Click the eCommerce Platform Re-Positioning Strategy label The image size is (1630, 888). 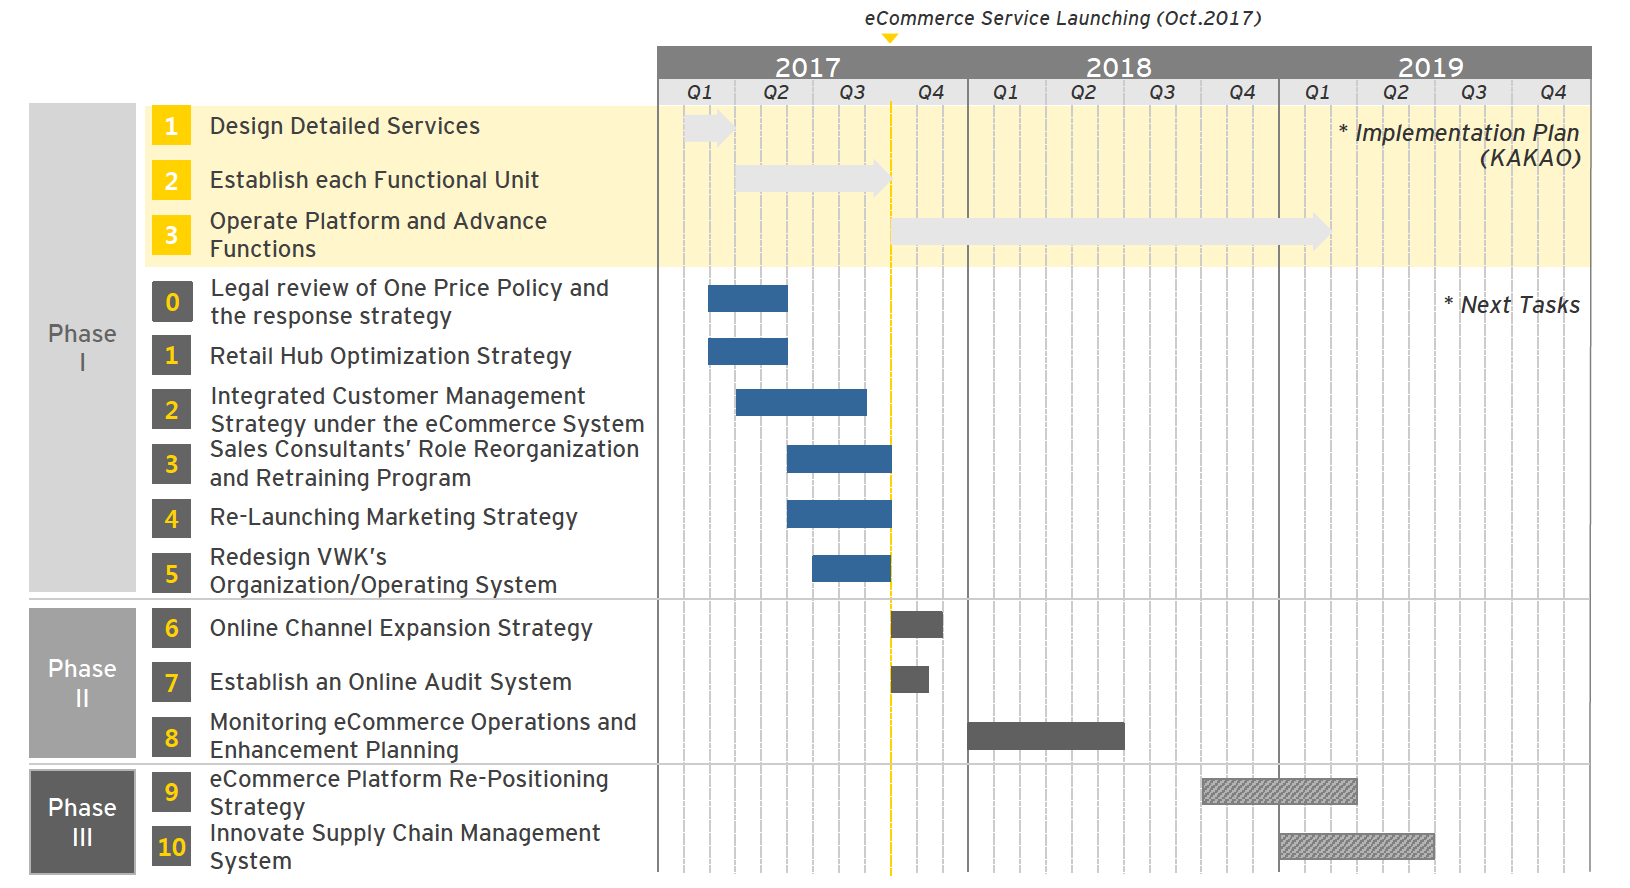pos(409,793)
